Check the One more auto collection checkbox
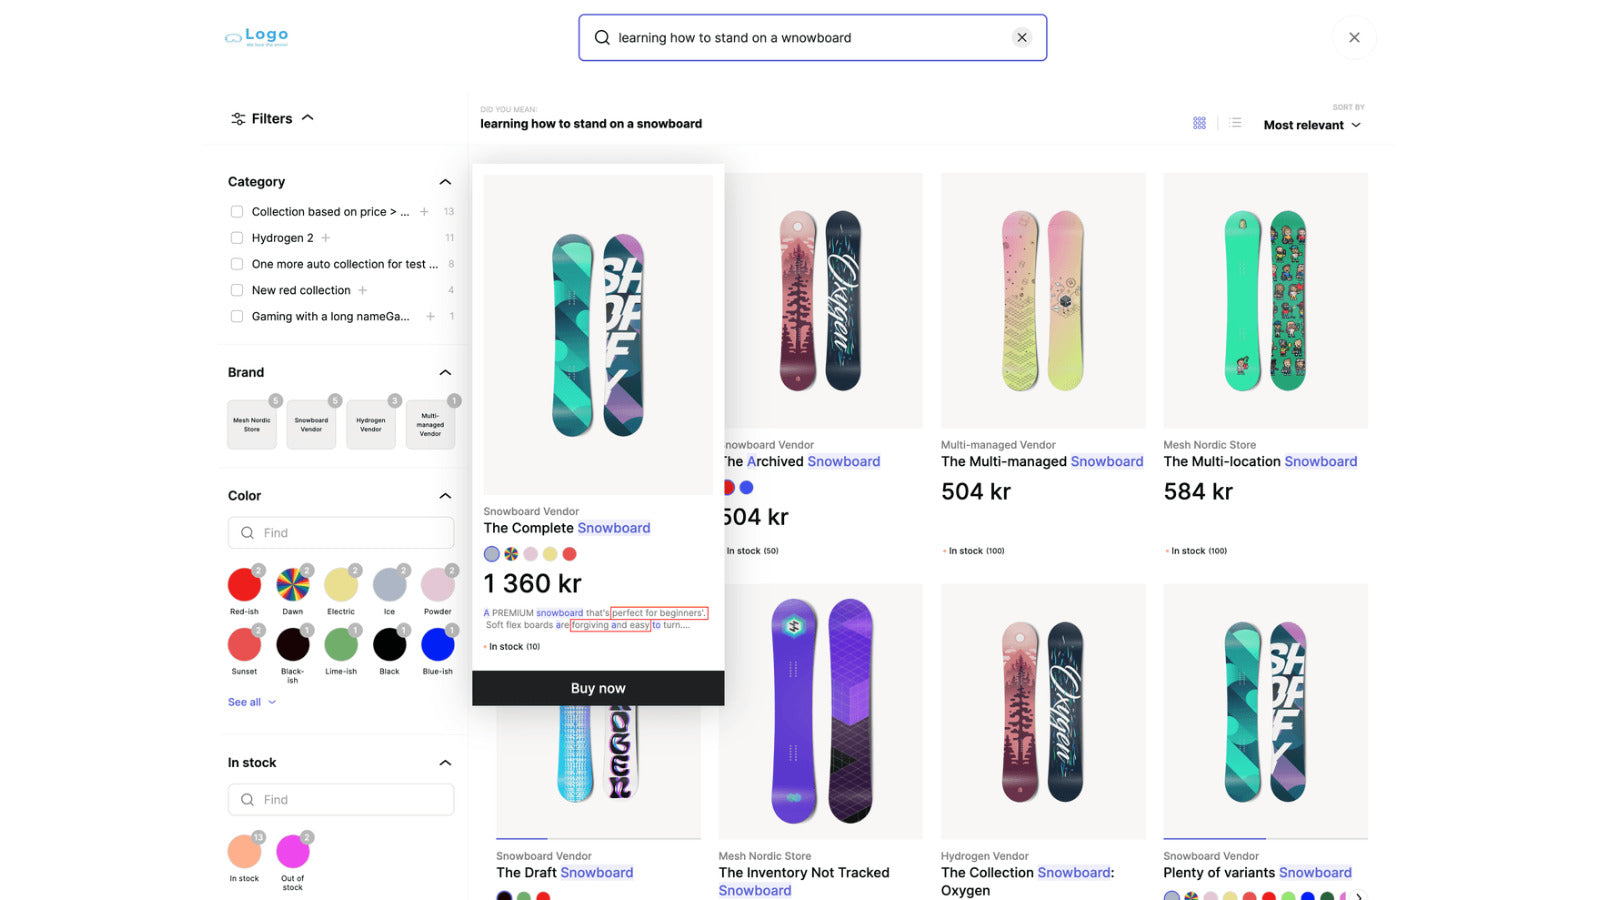The width and height of the screenshot is (1600, 900). tap(236, 263)
